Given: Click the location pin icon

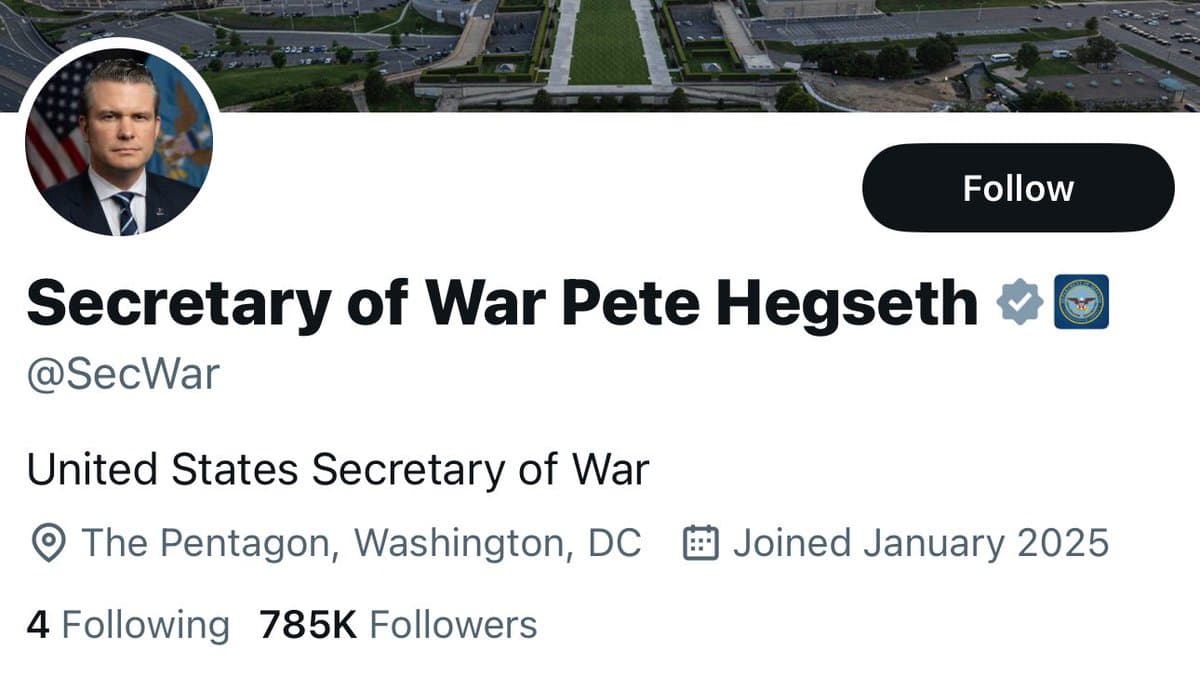Looking at the screenshot, I should click(49, 543).
